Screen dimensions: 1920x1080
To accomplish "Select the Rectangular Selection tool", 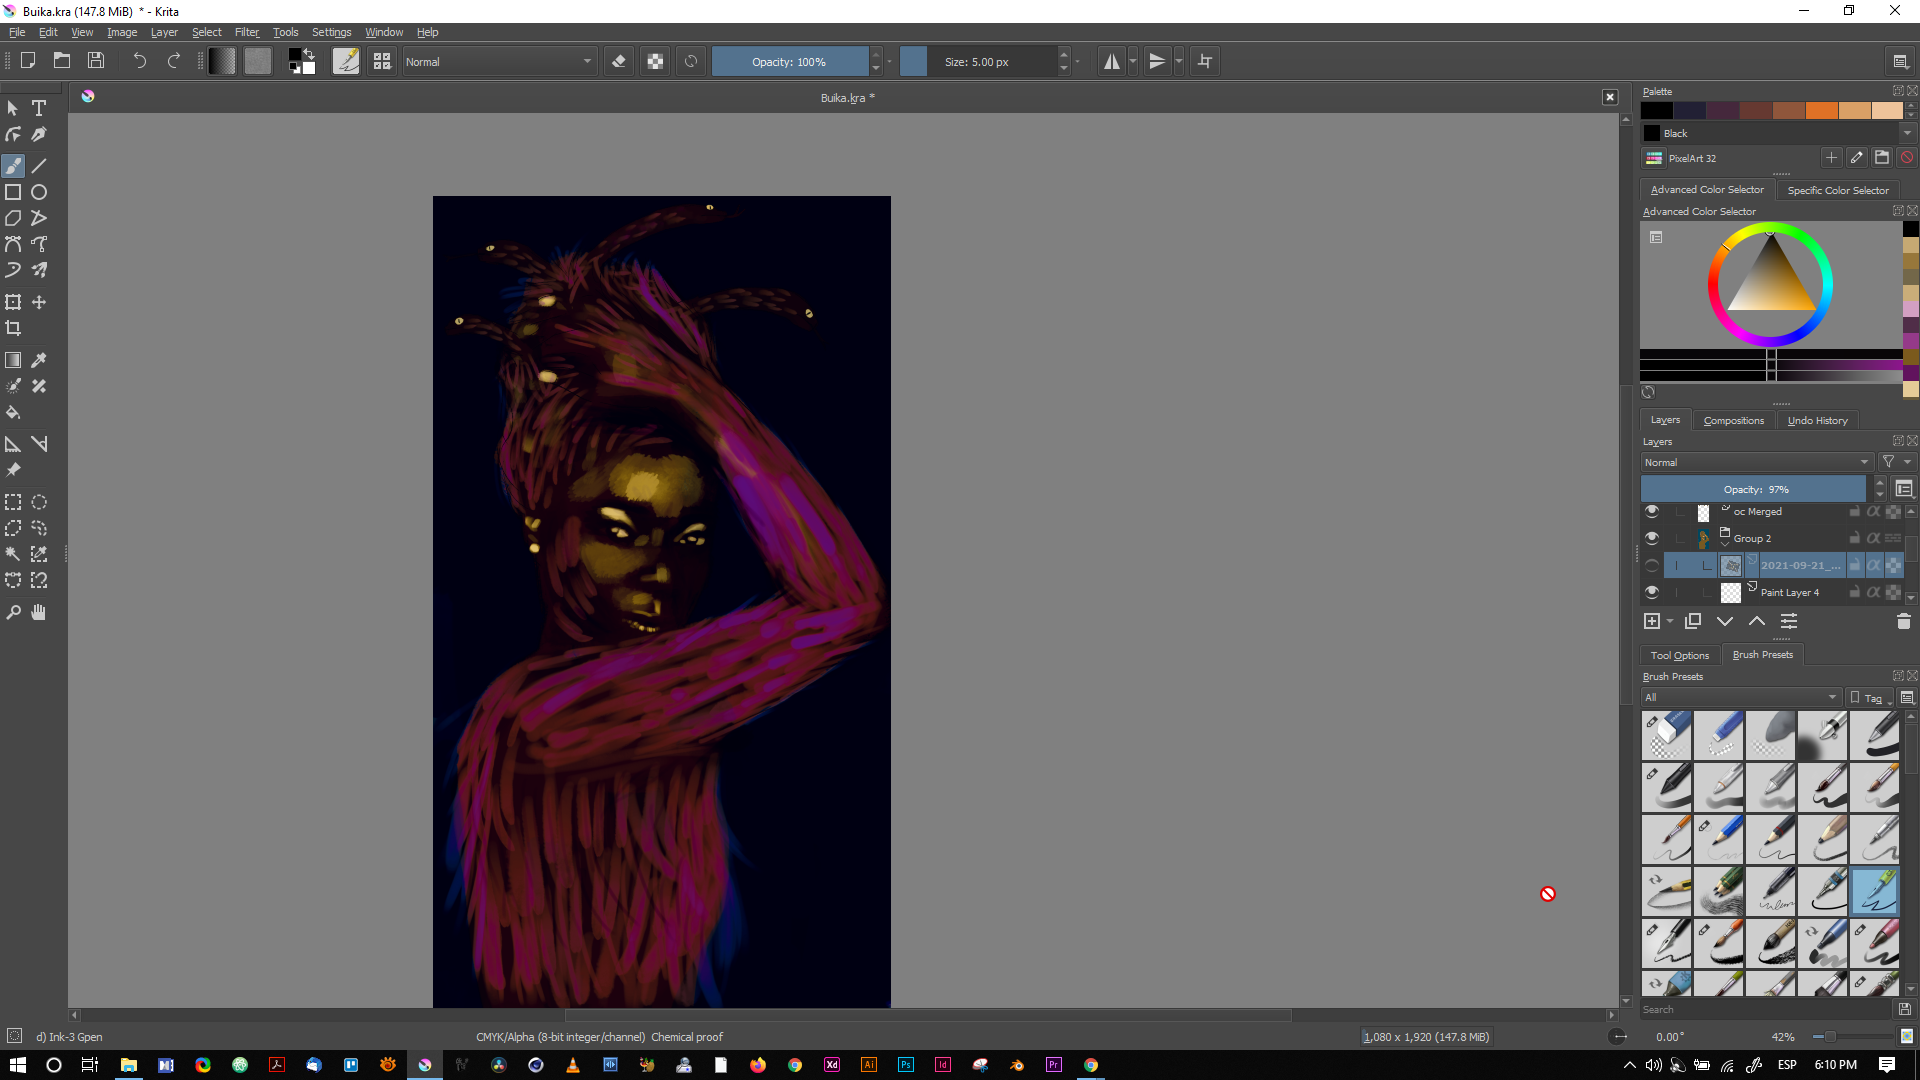I will (13, 502).
